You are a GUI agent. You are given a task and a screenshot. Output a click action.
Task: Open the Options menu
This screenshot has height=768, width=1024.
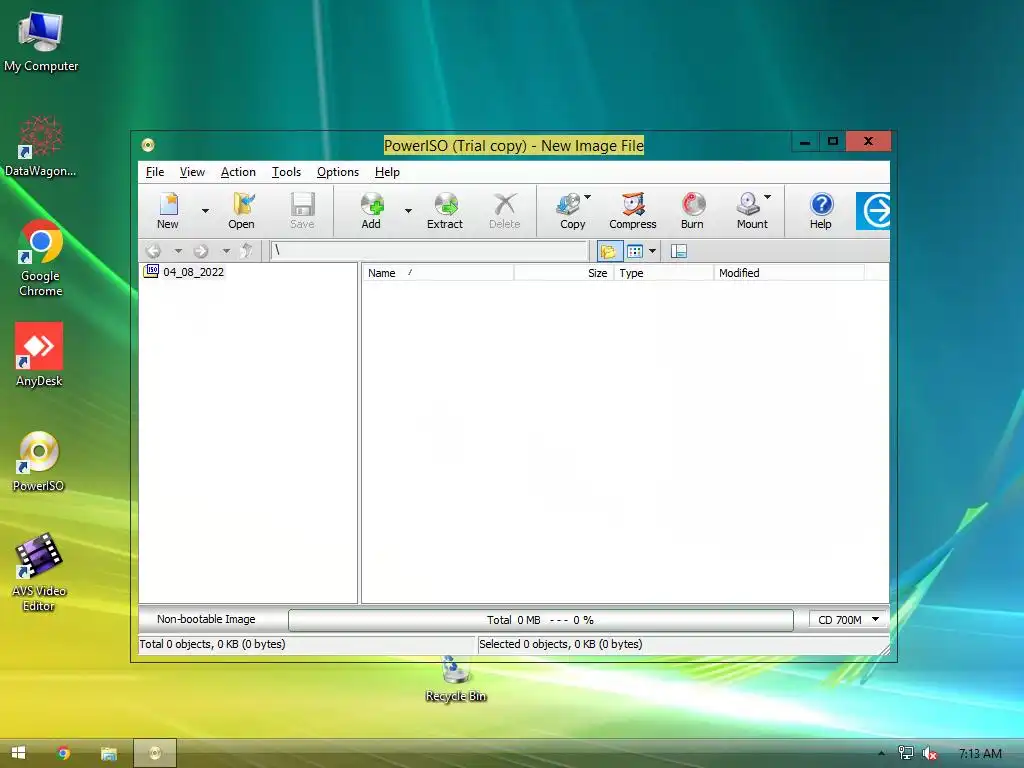(x=338, y=172)
